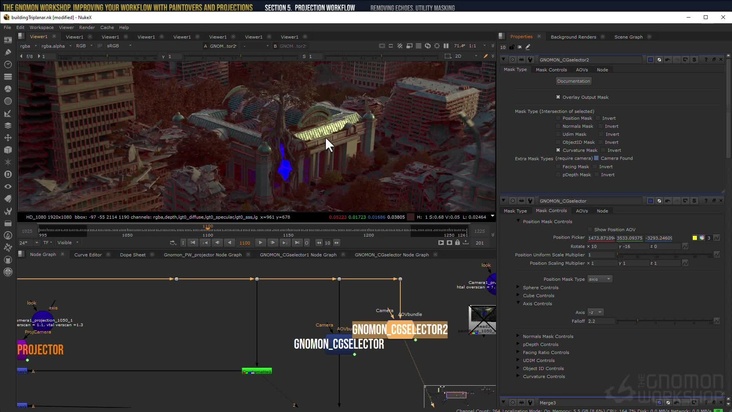The width and height of the screenshot is (732, 412).
Task: Open the Particles nodes toolbar icon
Action: tap(8, 162)
